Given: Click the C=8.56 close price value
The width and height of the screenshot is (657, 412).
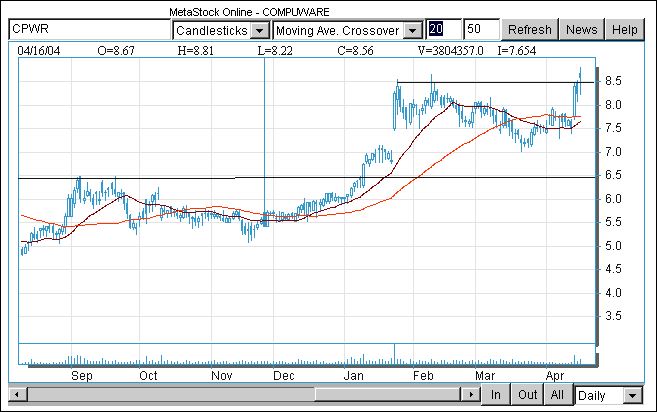Looking at the screenshot, I should pos(355,51).
